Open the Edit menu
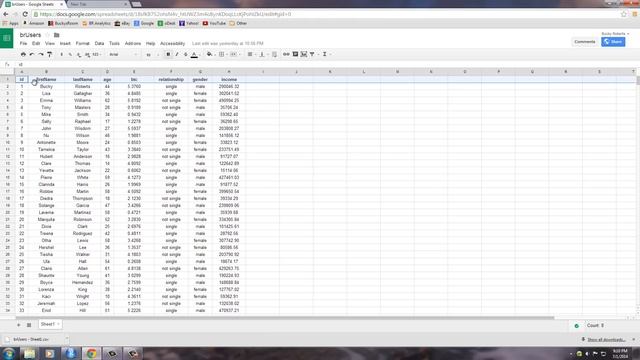Viewport: 640px width, 360px height. [36, 43]
